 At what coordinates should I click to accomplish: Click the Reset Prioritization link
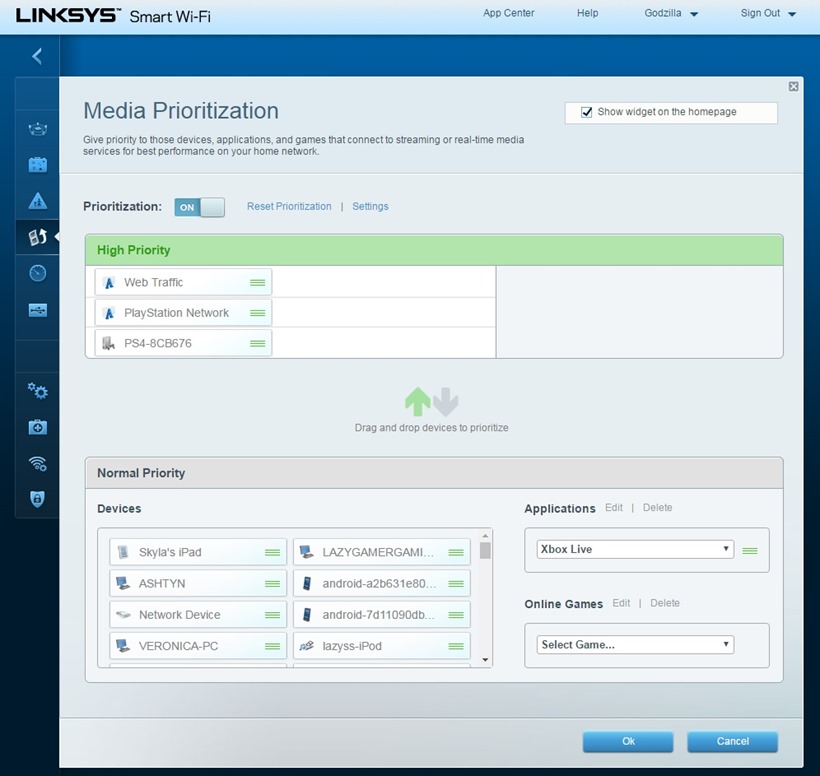[x=289, y=207]
